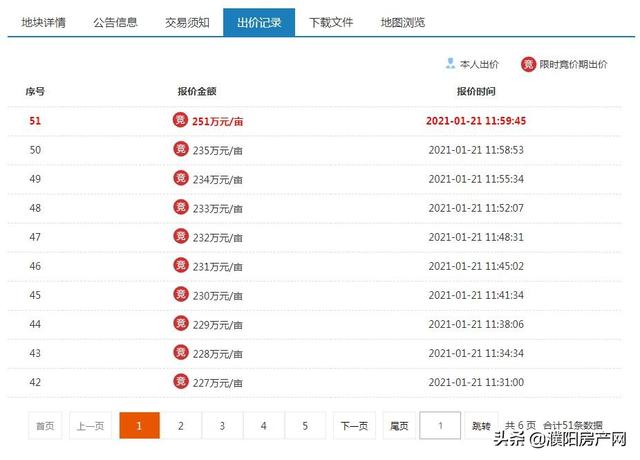Click serial number 51 in red
640x460 pixels.
click(x=35, y=121)
